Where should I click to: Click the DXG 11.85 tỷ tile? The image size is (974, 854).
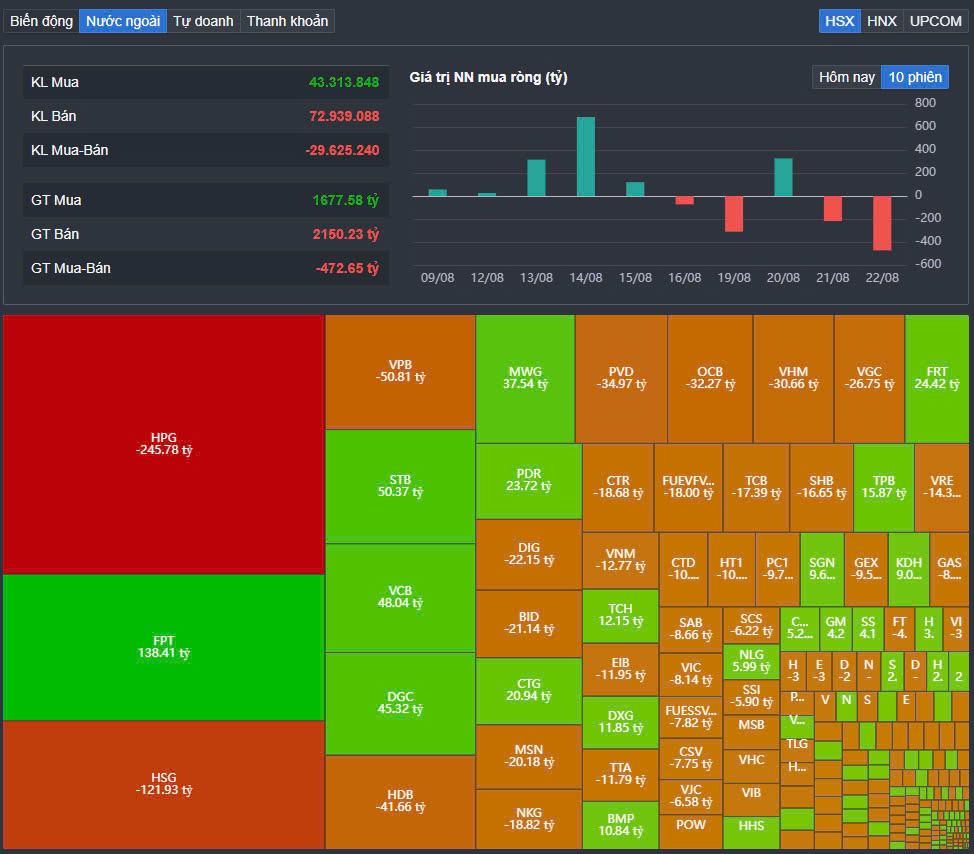click(621, 722)
